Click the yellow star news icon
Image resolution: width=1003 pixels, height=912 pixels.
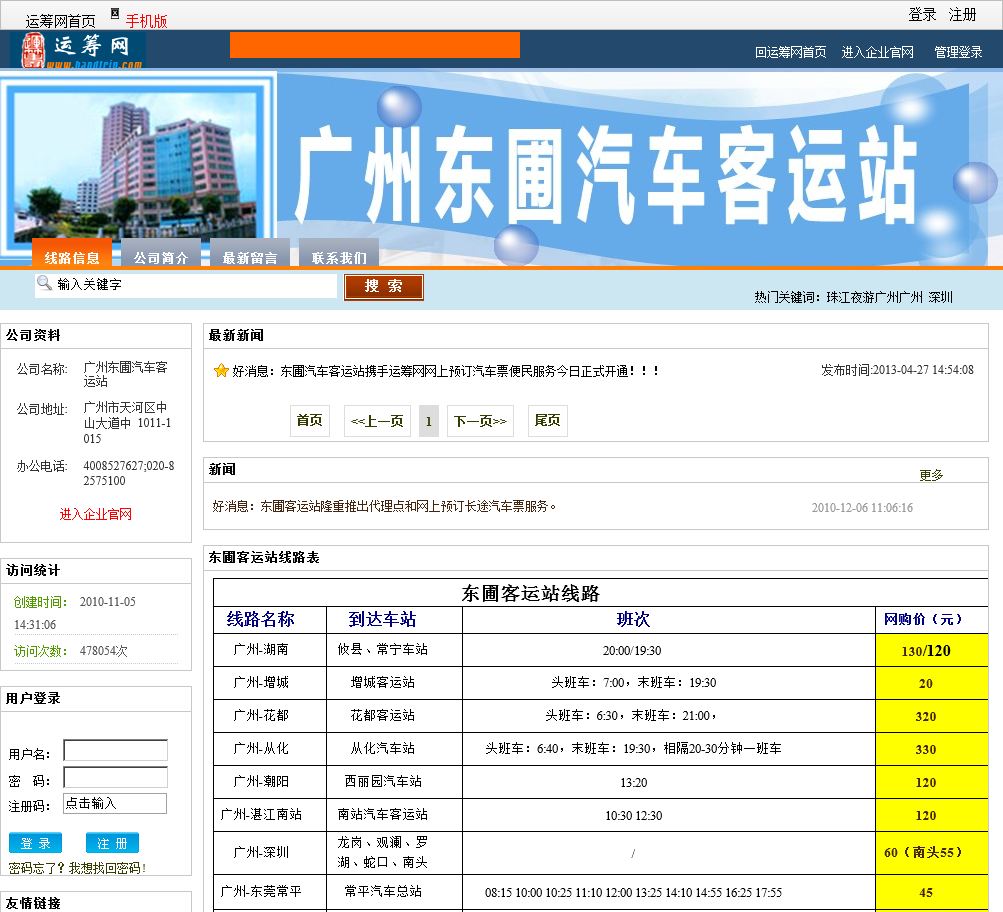coord(221,371)
